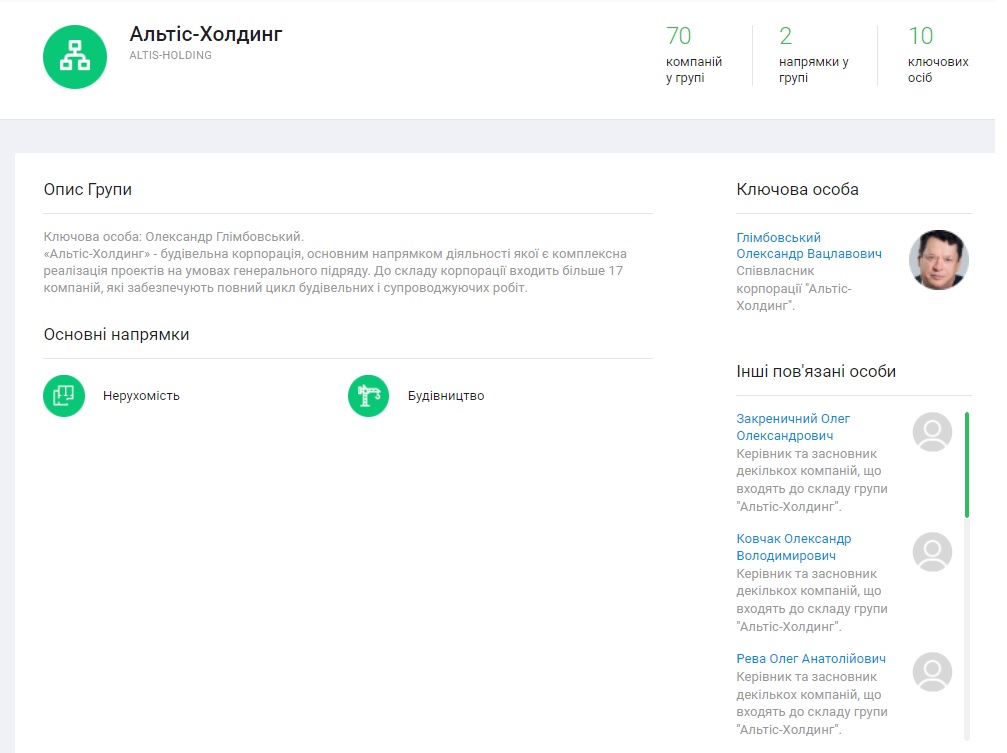Viewport: 1007px width, 753px height.
Task: Click the 70 компаній у групі counter
Action: click(693, 55)
